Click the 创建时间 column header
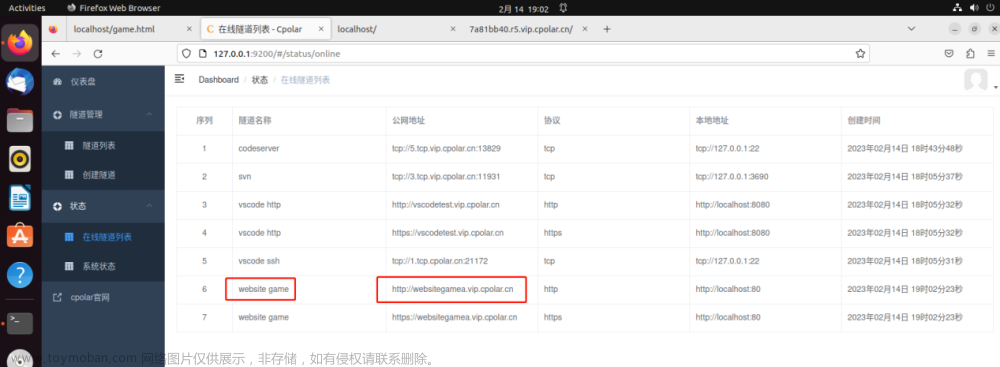 [864, 120]
